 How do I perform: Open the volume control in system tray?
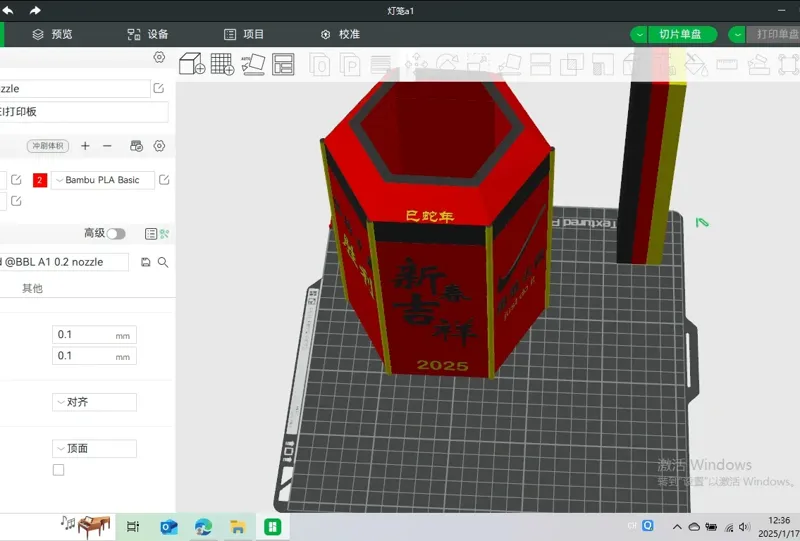click(744, 527)
